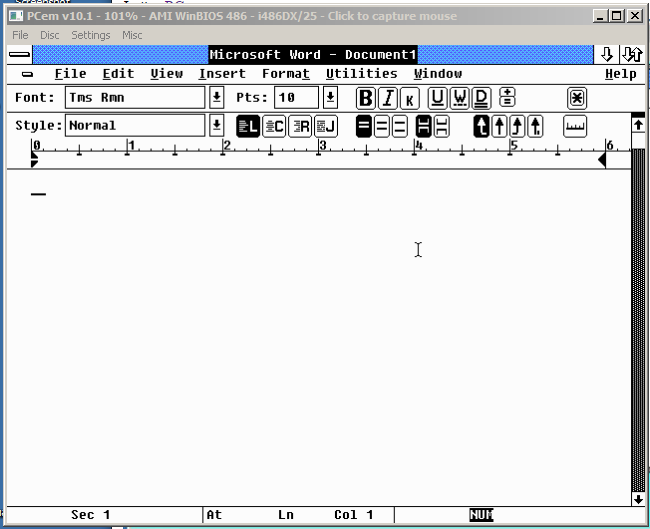Select the right-aligned tab stop icon
The height and width of the screenshot is (529, 650).
tap(517, 126)
